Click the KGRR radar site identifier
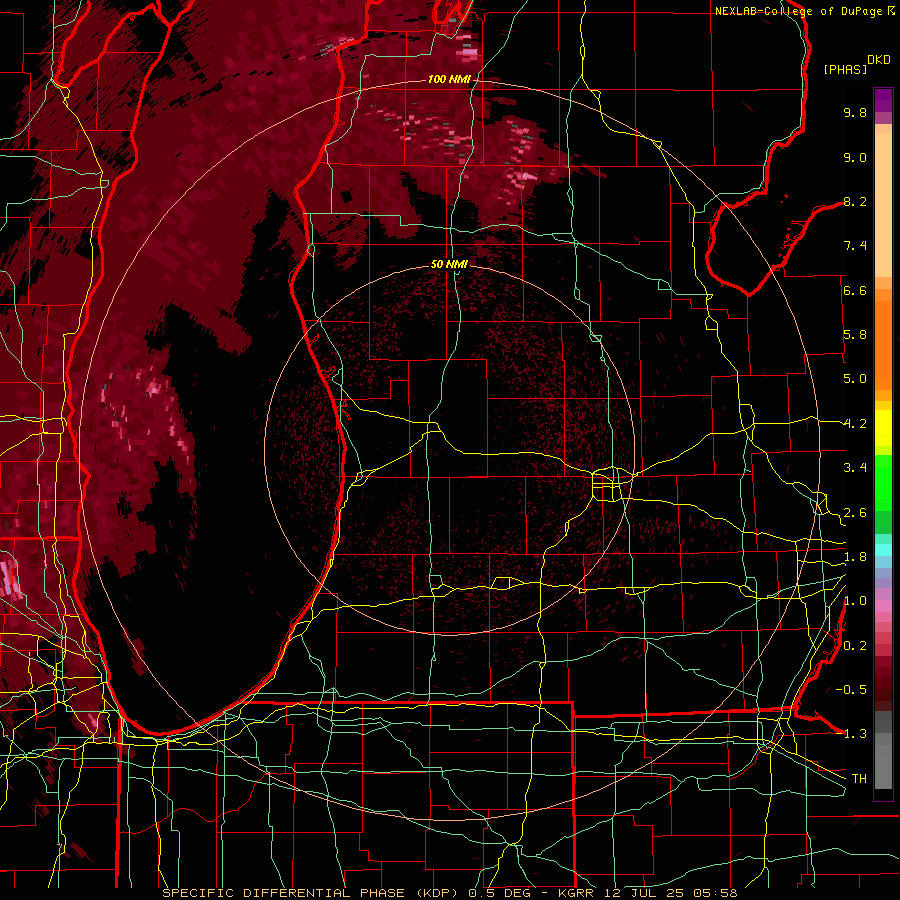Screen dimensions: 900x900 click(578, 893)
